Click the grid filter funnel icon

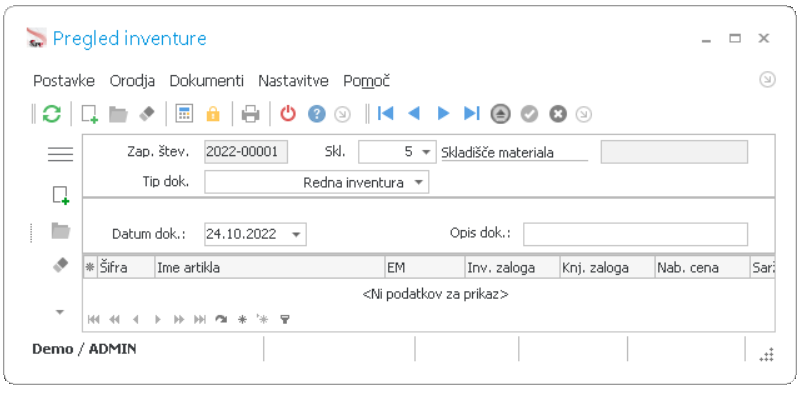point(285,320)
